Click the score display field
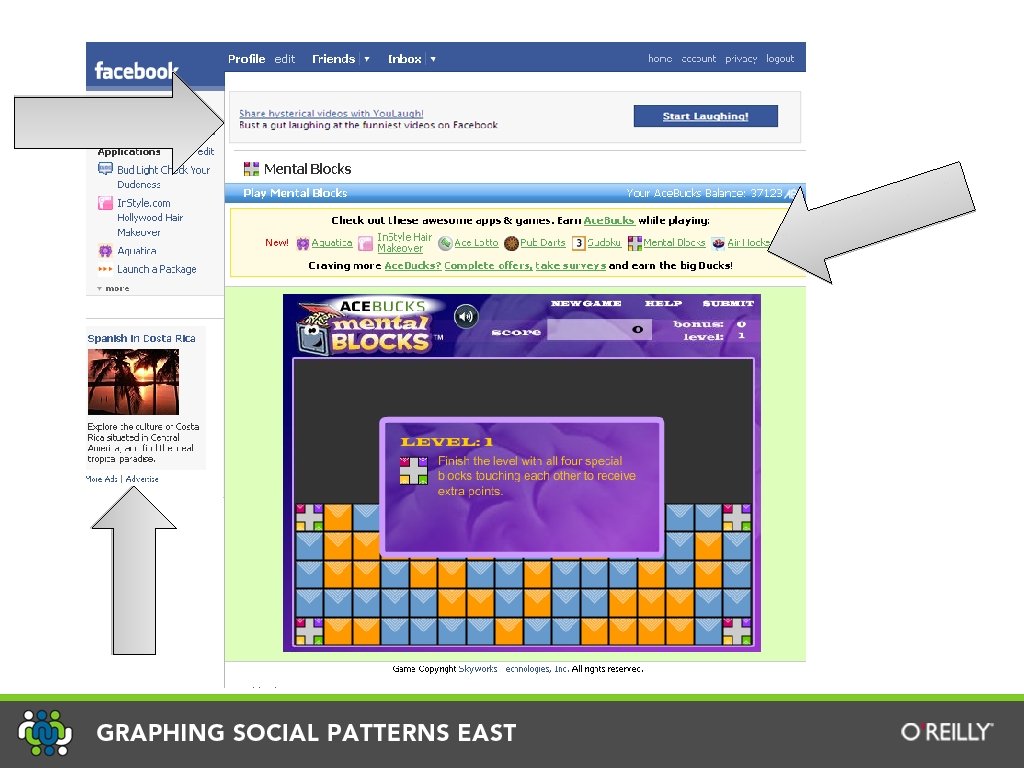 pos(599,330)
